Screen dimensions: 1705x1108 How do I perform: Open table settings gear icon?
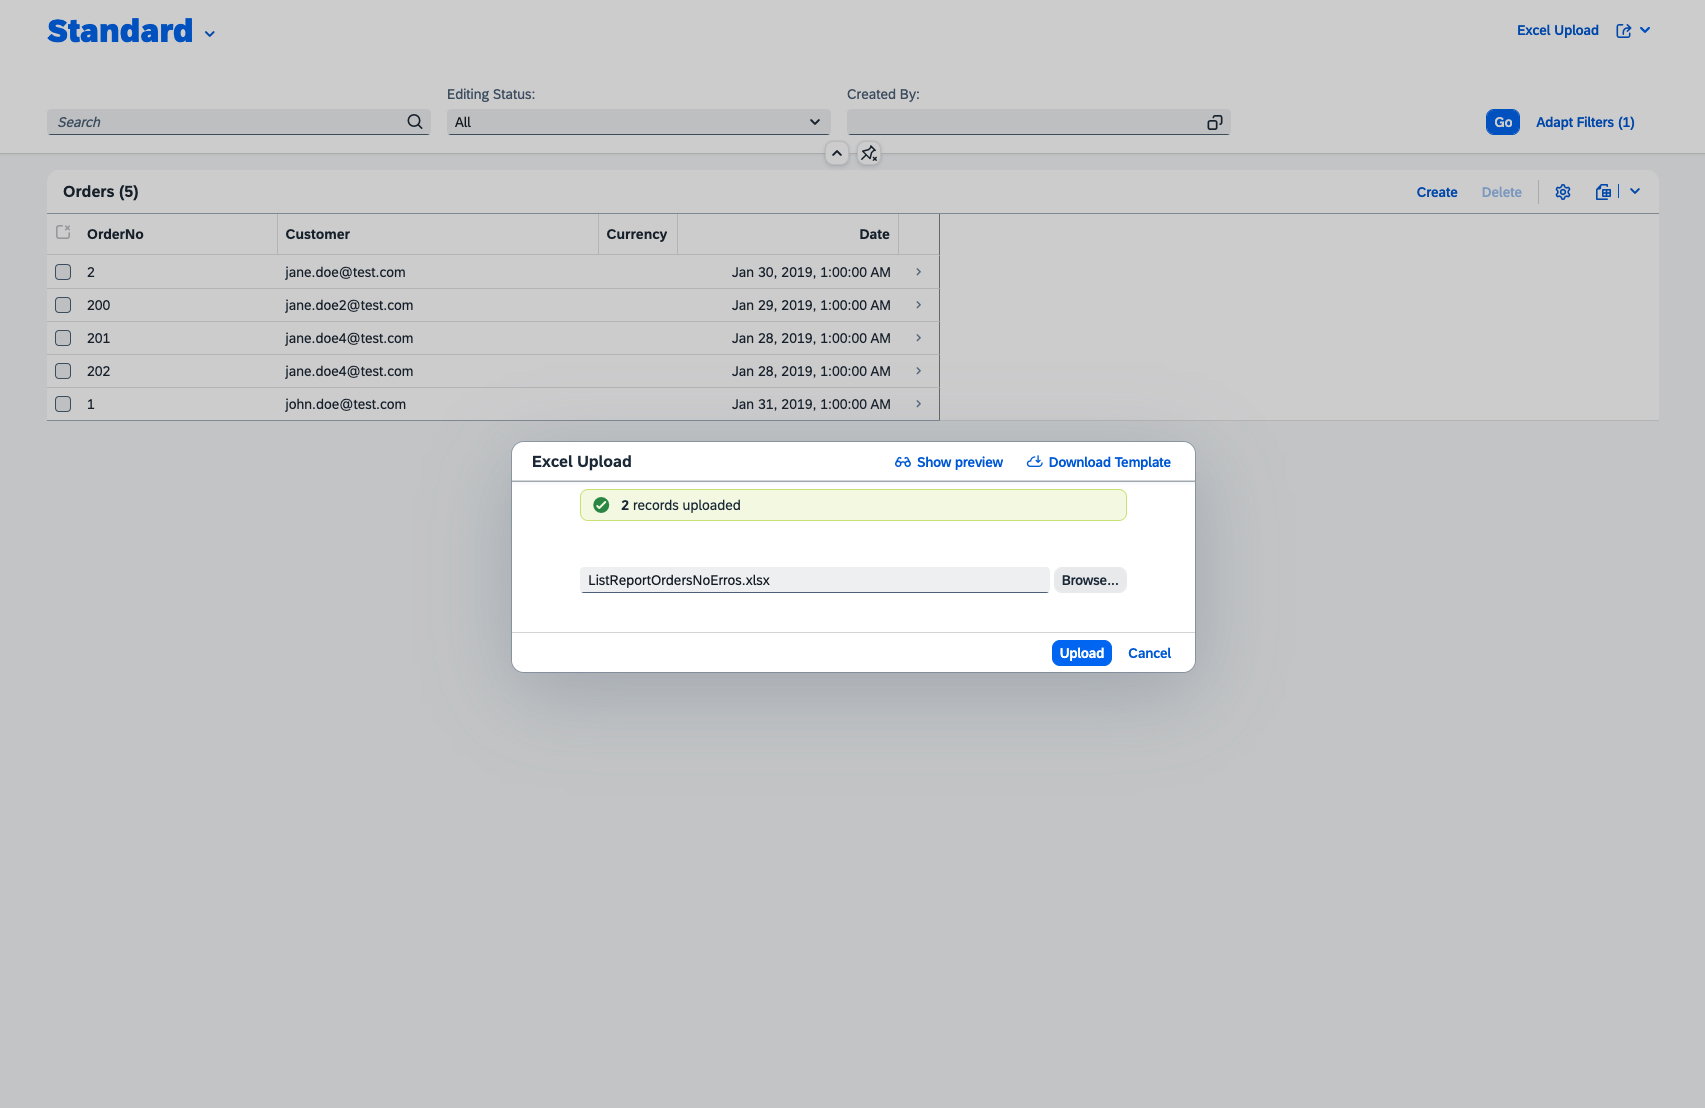(x=1563, y=192)
